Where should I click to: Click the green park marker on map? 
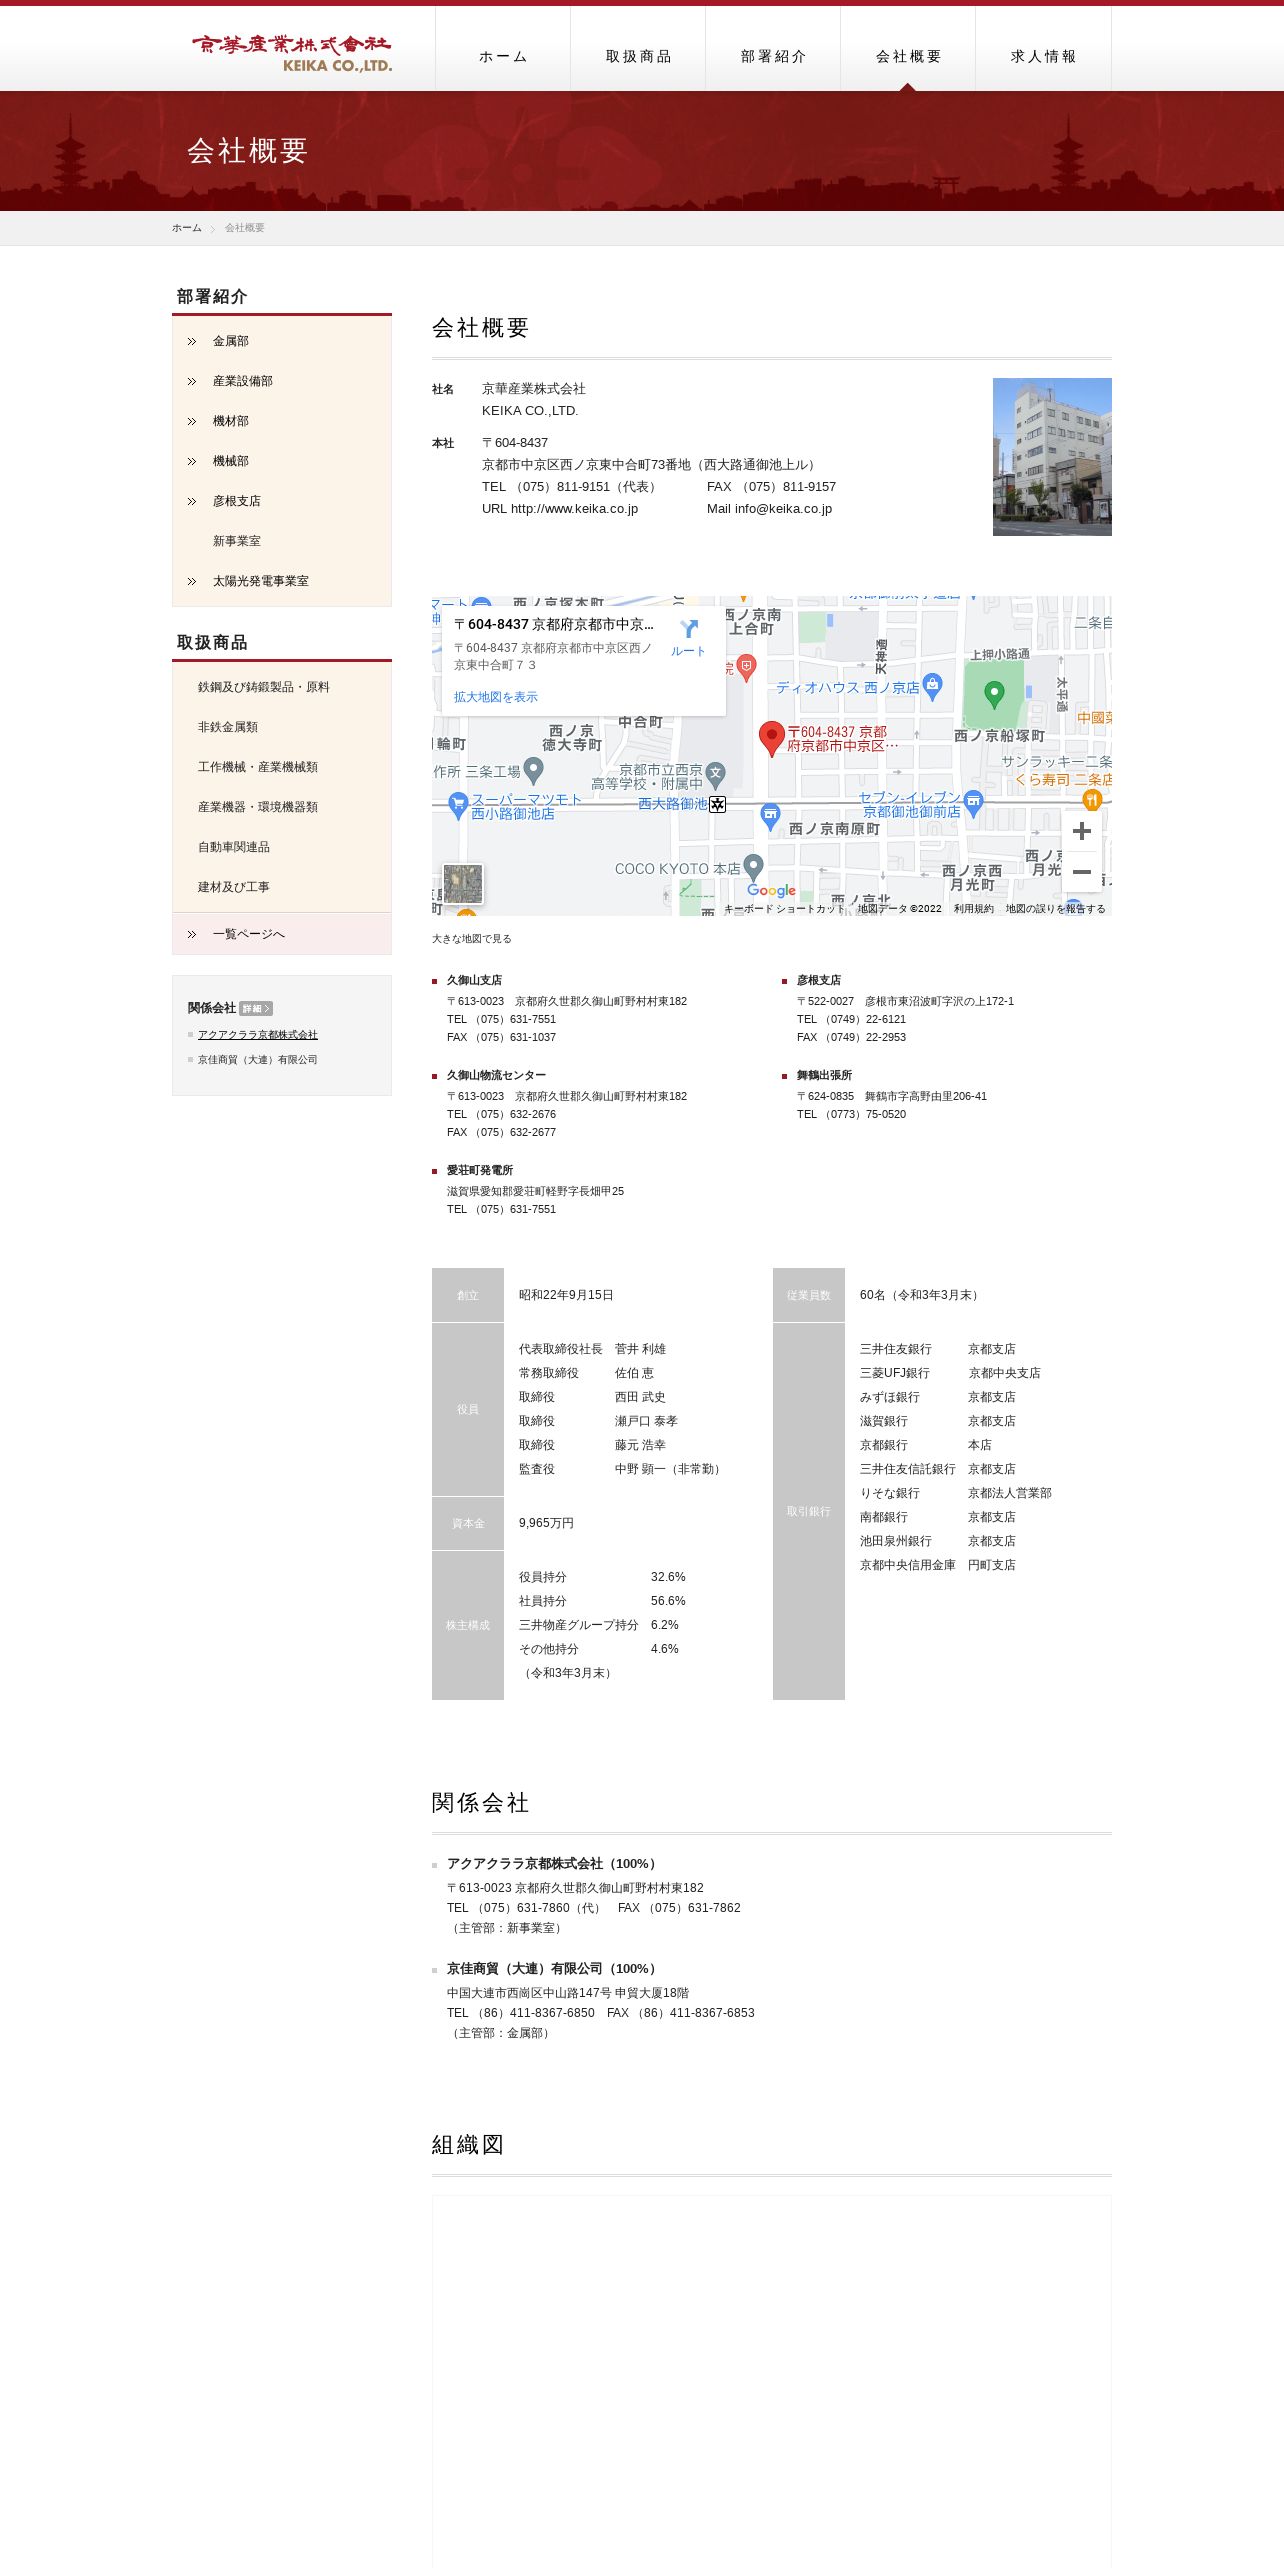click(x=994, y=694)
